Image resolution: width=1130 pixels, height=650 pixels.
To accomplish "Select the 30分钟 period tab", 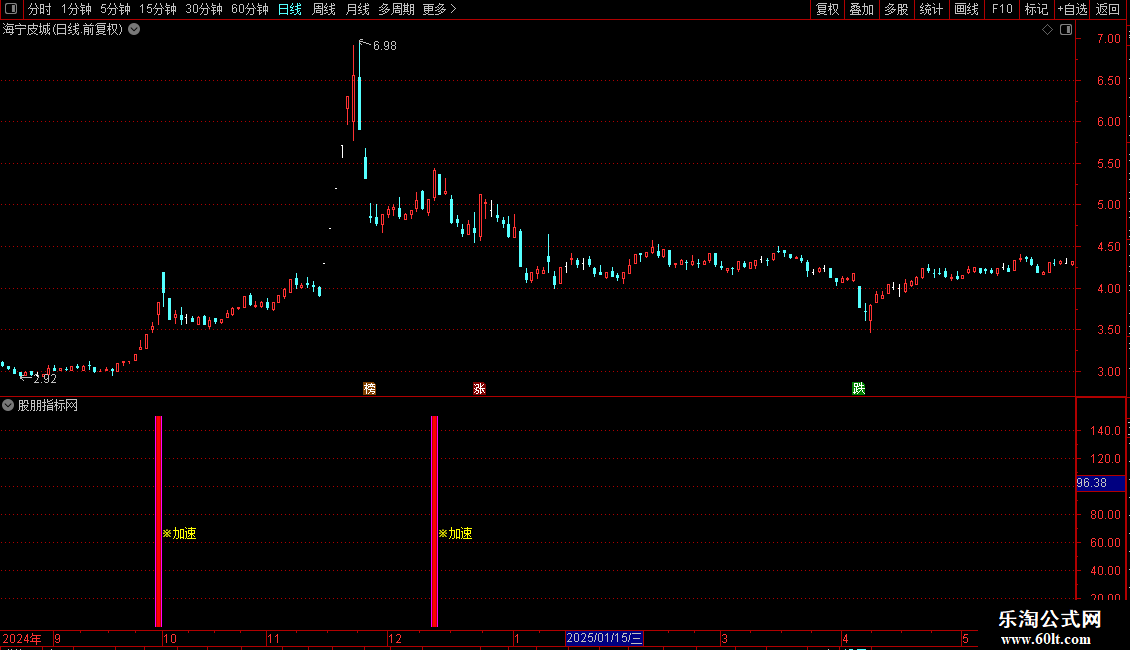I will click(203, 9).
